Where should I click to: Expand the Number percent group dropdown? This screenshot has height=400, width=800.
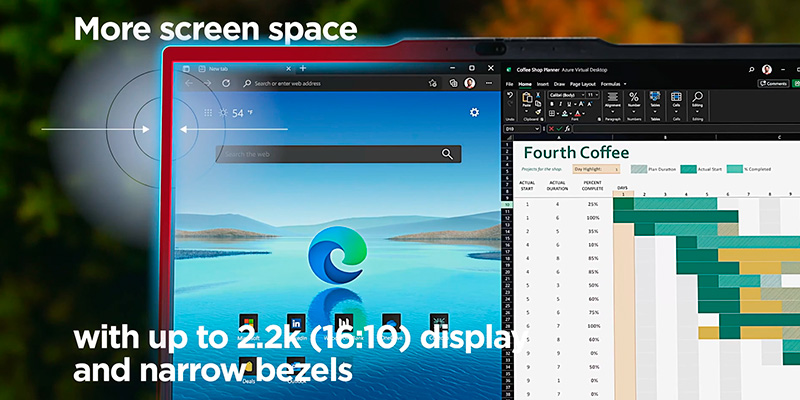[x=634, y=112]
